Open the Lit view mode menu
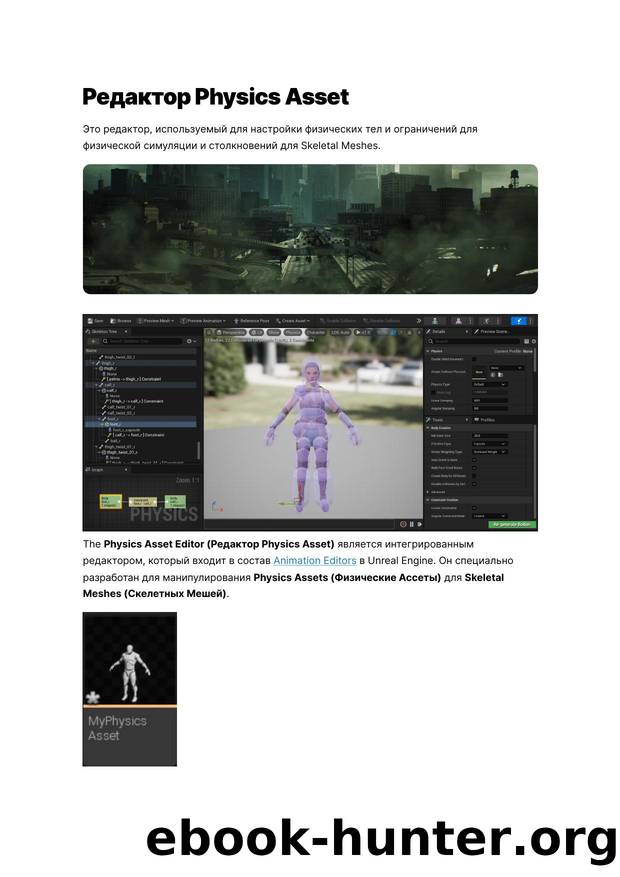The image size is (620, 877). pyautogui.click(x=256, y=332)
